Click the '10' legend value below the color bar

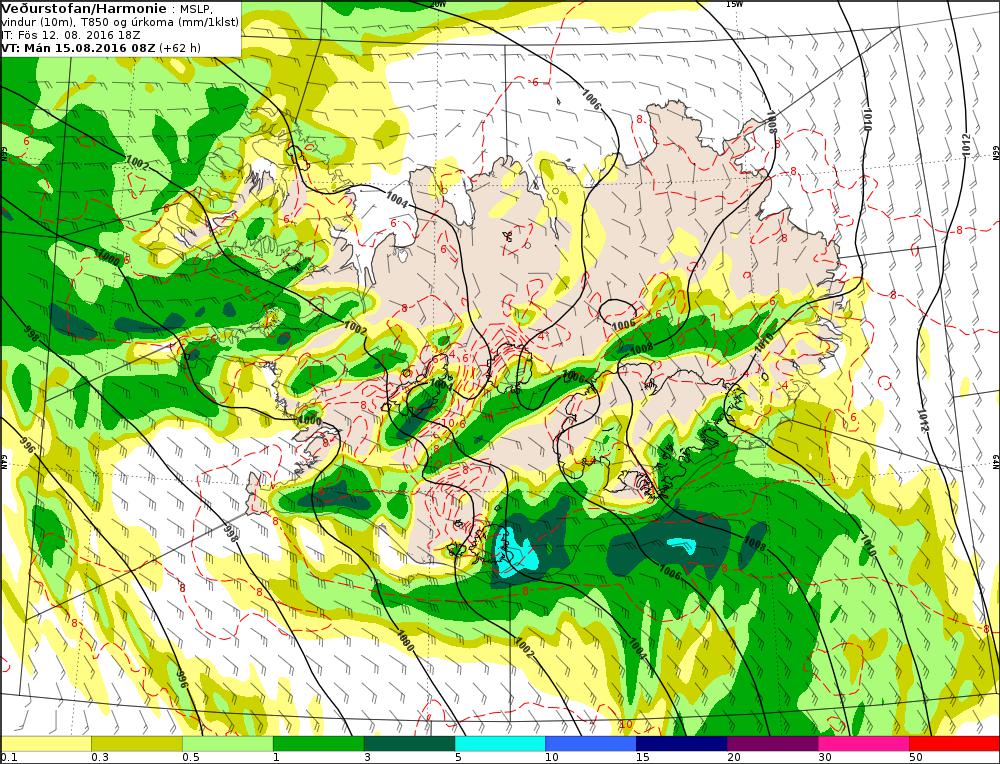click(552, 757)
